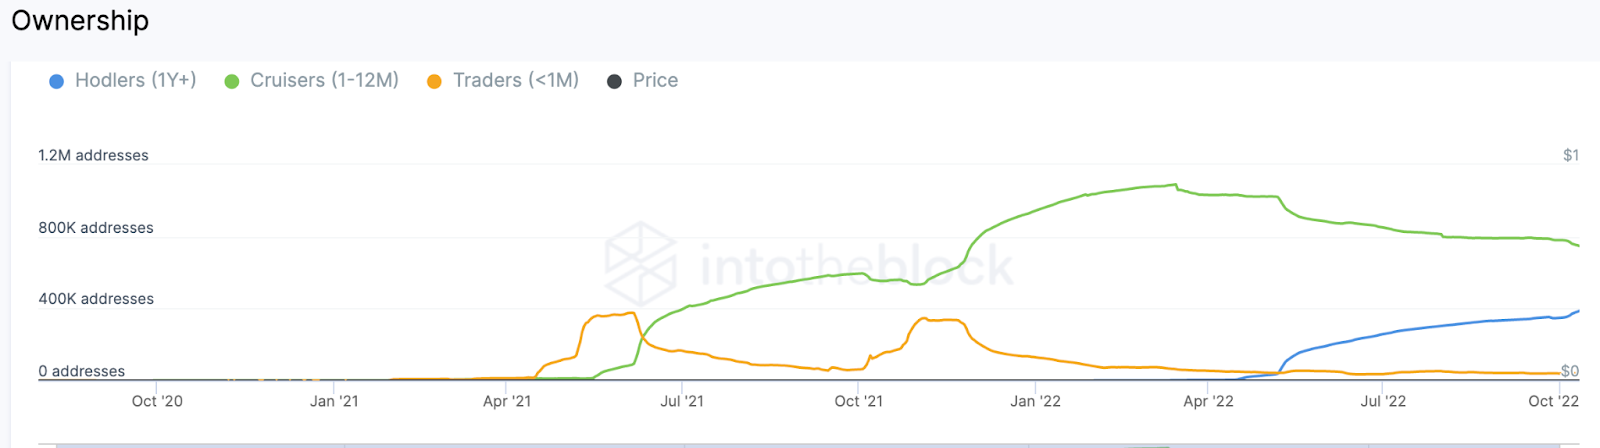
Task: Toggle the Hodlers (1Y+) series label
Action: [x=135, y=80]
